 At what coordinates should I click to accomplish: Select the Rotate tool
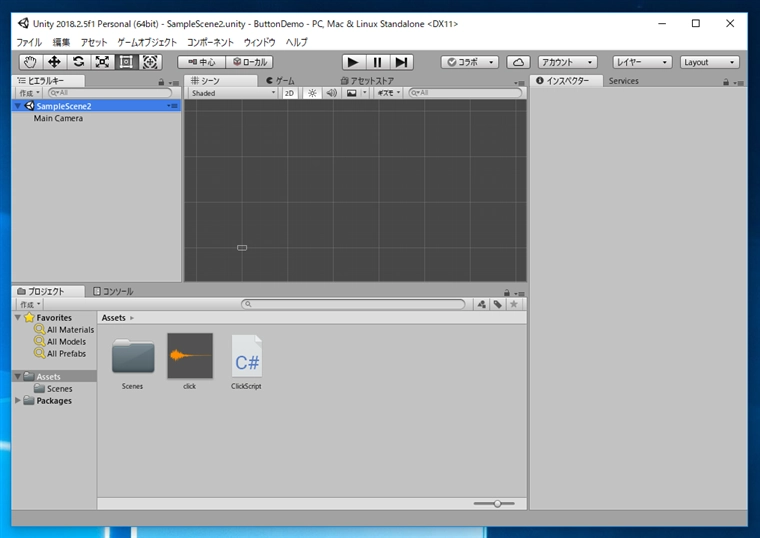(78, 62)
